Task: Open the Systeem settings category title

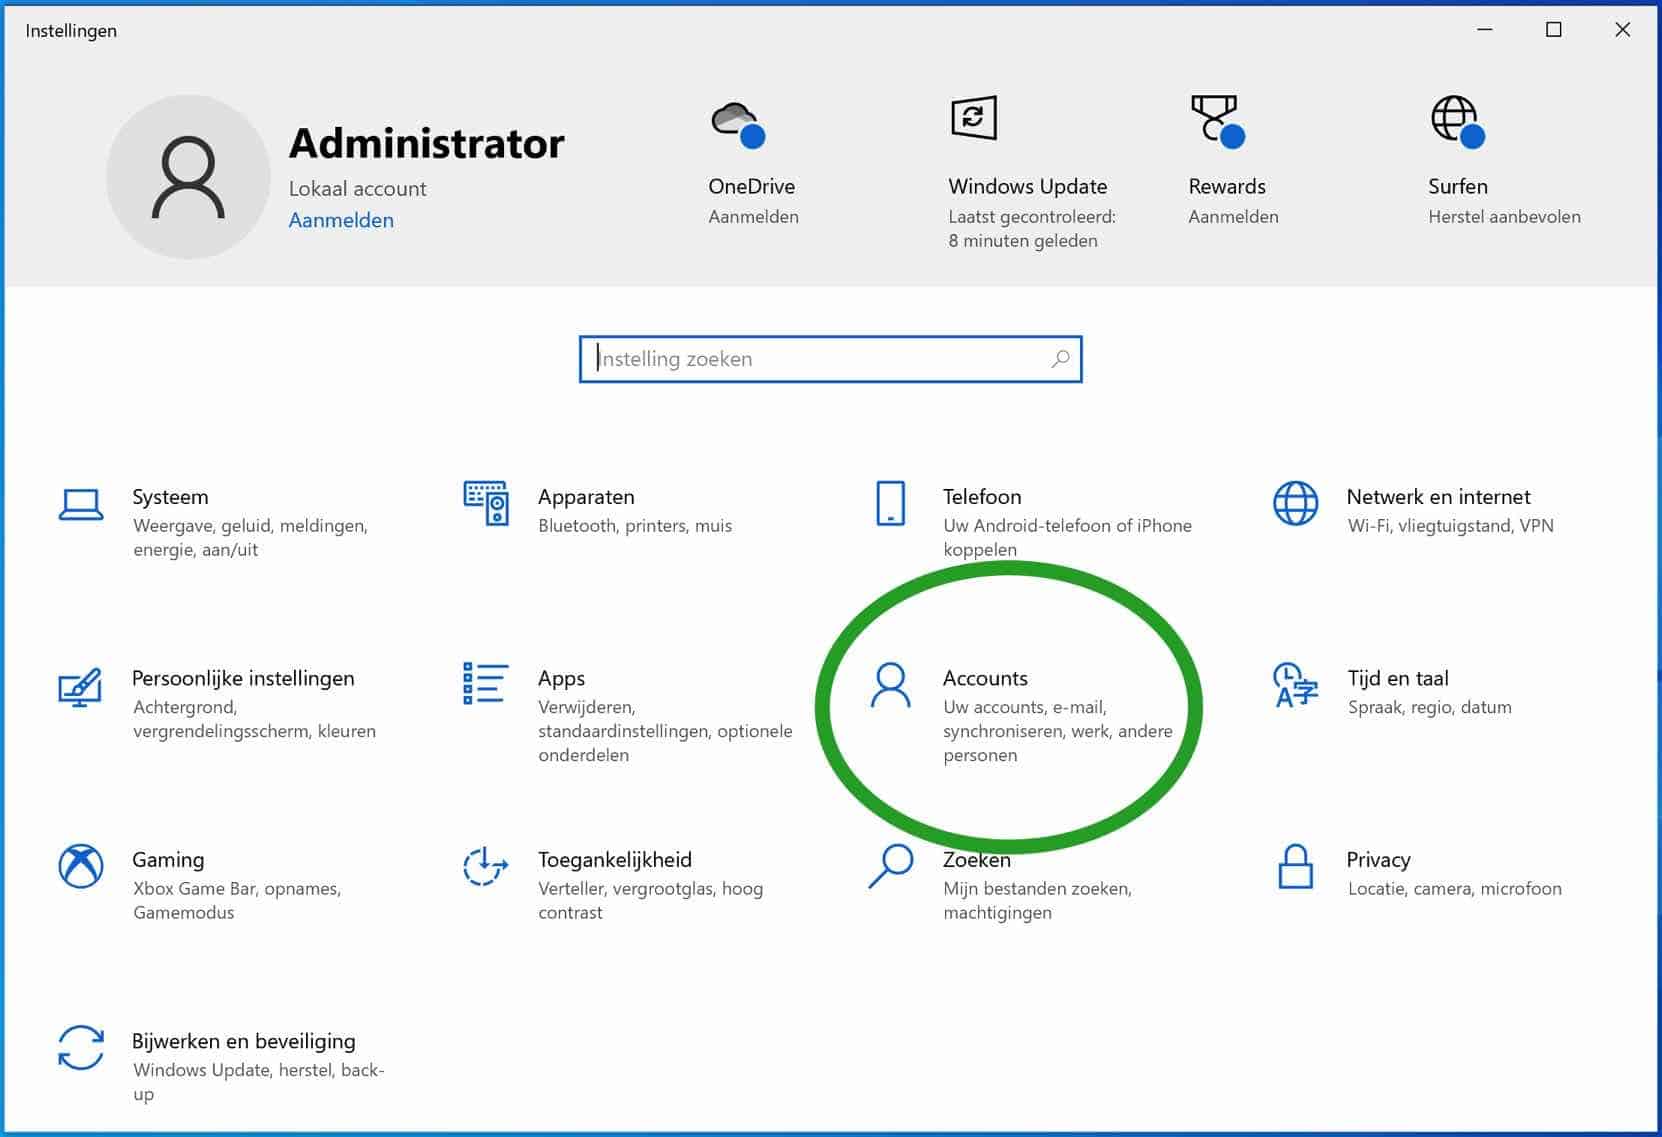Action: [x=170, y=497]
